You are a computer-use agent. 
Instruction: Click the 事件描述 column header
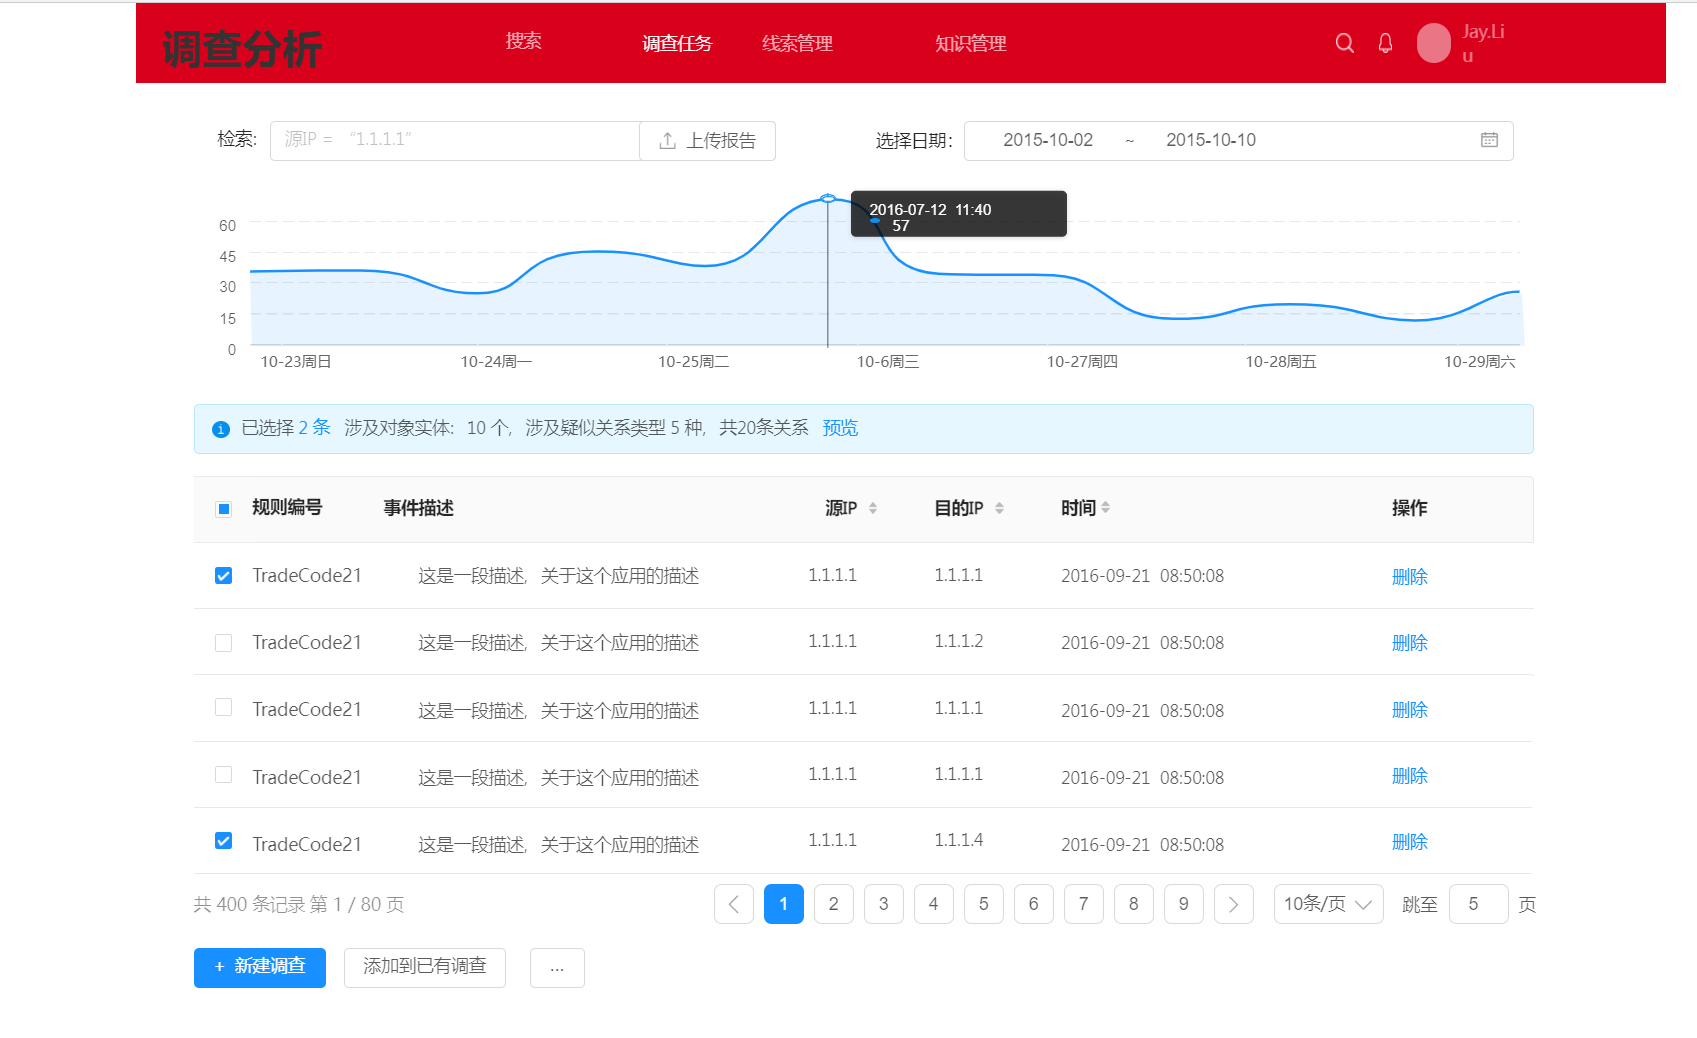click(x=419, y=508)
